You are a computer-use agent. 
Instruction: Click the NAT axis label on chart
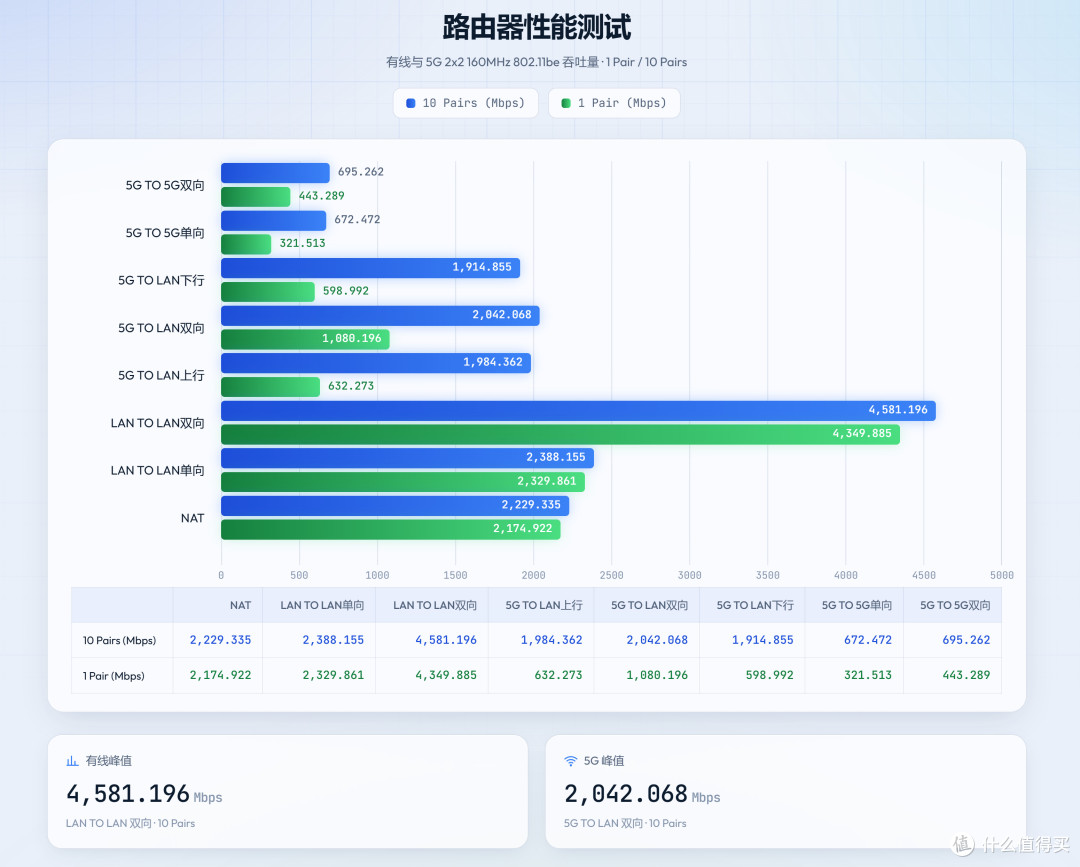click(192, 518)
